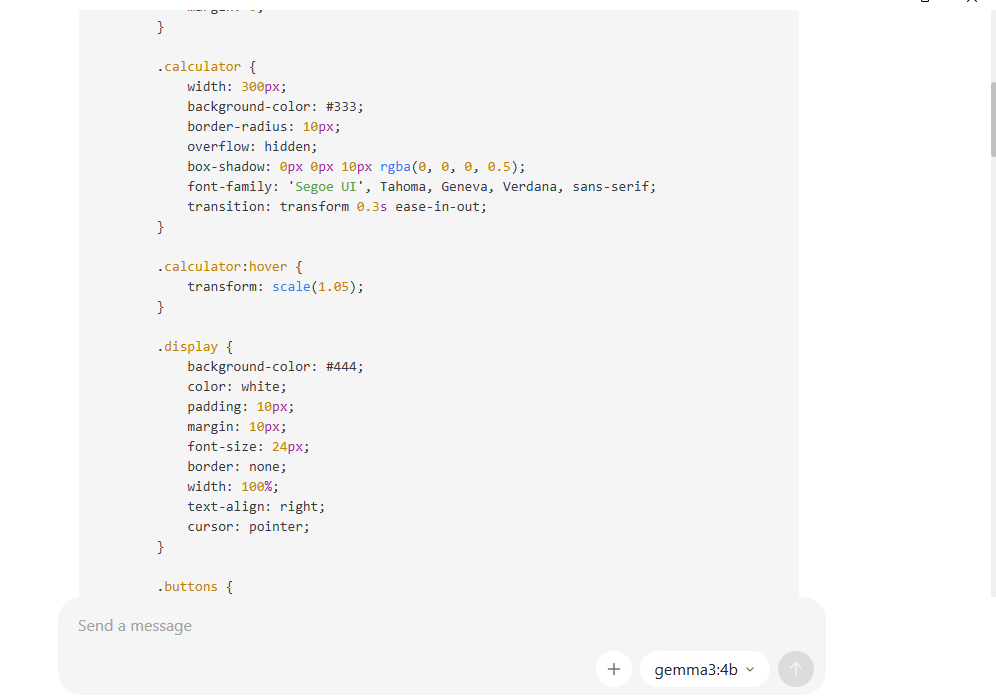Click the width: 100% line
This screenshot has width=996, height=699.
232,487
